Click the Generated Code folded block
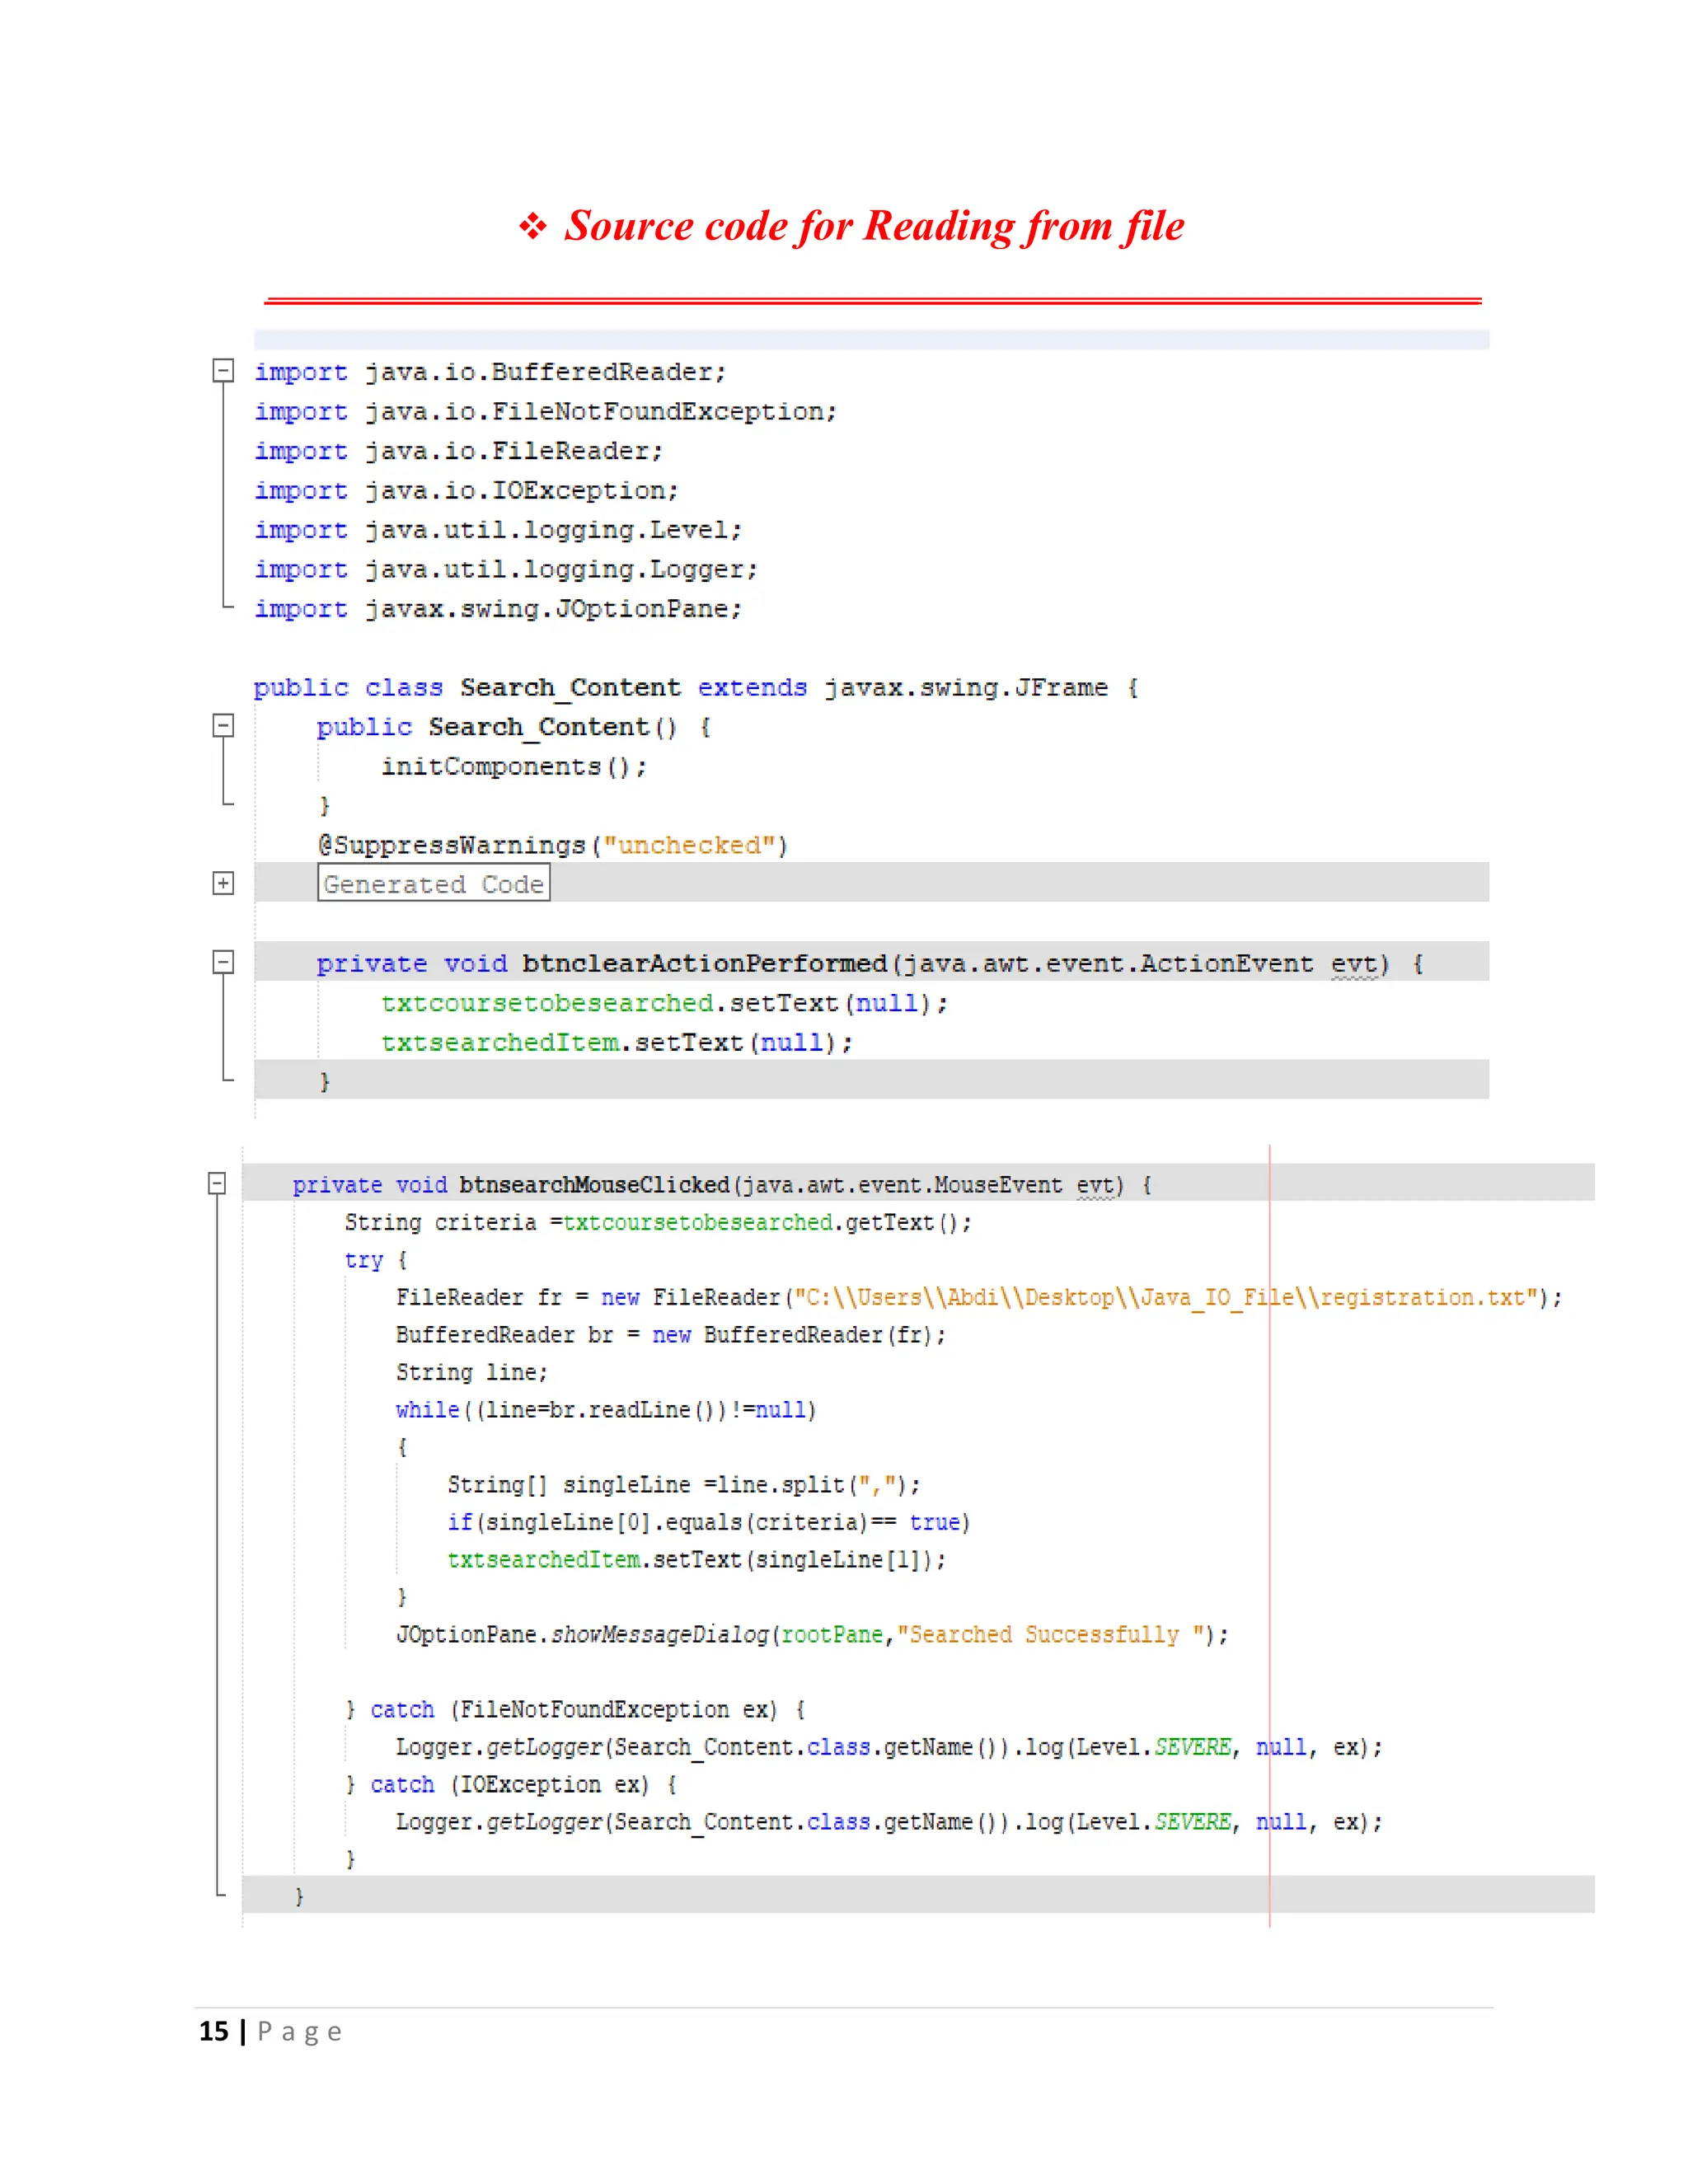1688x2184 pixels. 433,883
